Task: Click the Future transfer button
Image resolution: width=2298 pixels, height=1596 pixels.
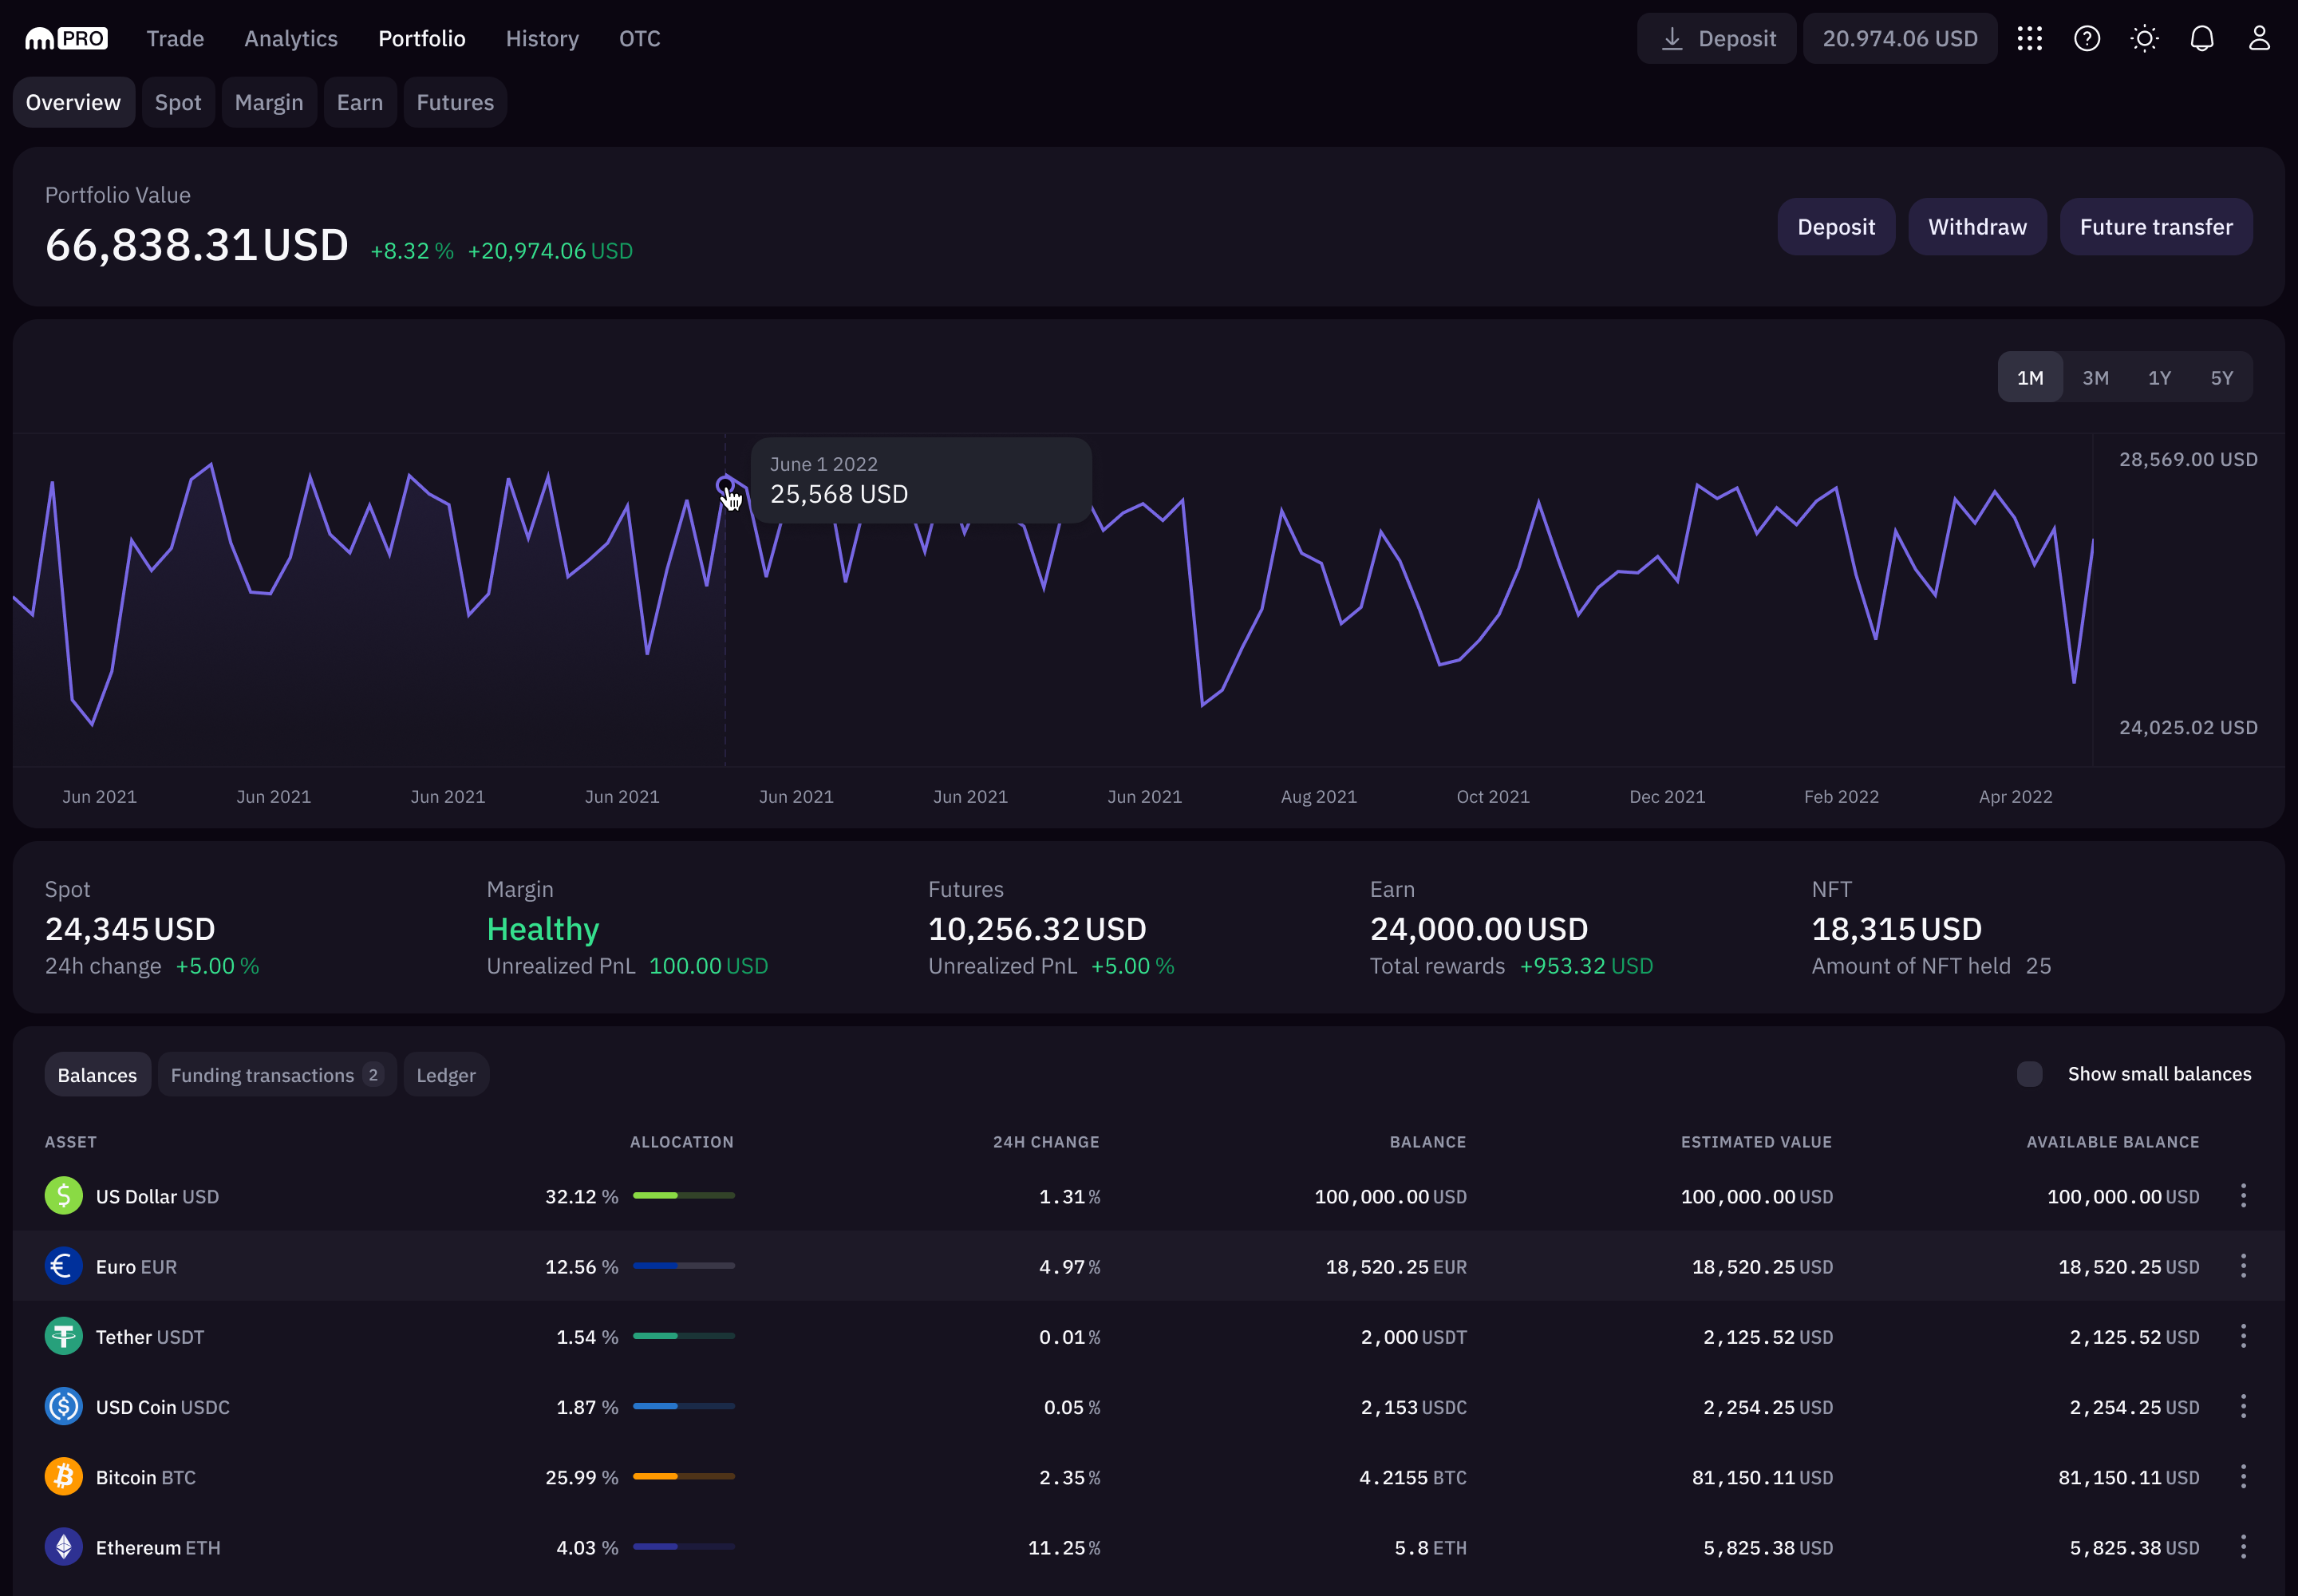Action: pos(2156,227)
